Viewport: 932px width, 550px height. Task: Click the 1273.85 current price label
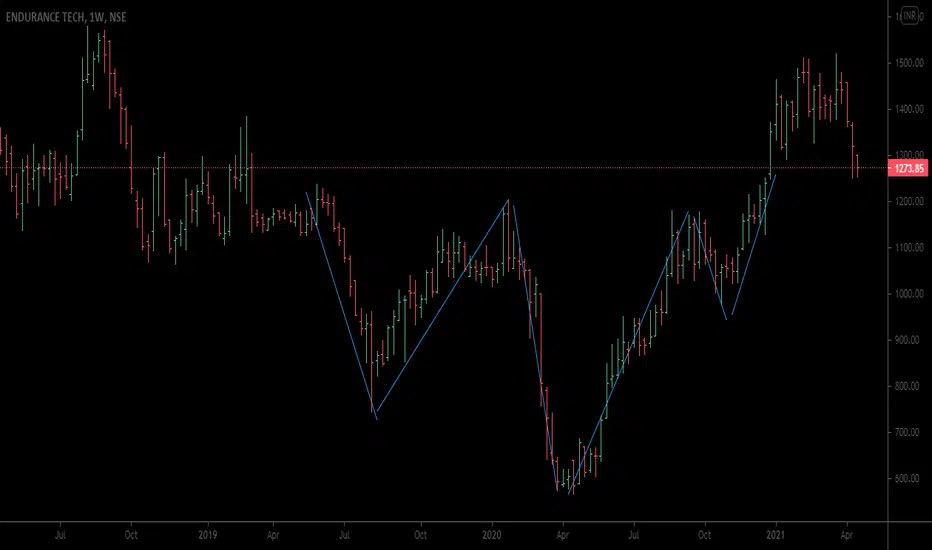pyautogui.click(x=909, y=168)
